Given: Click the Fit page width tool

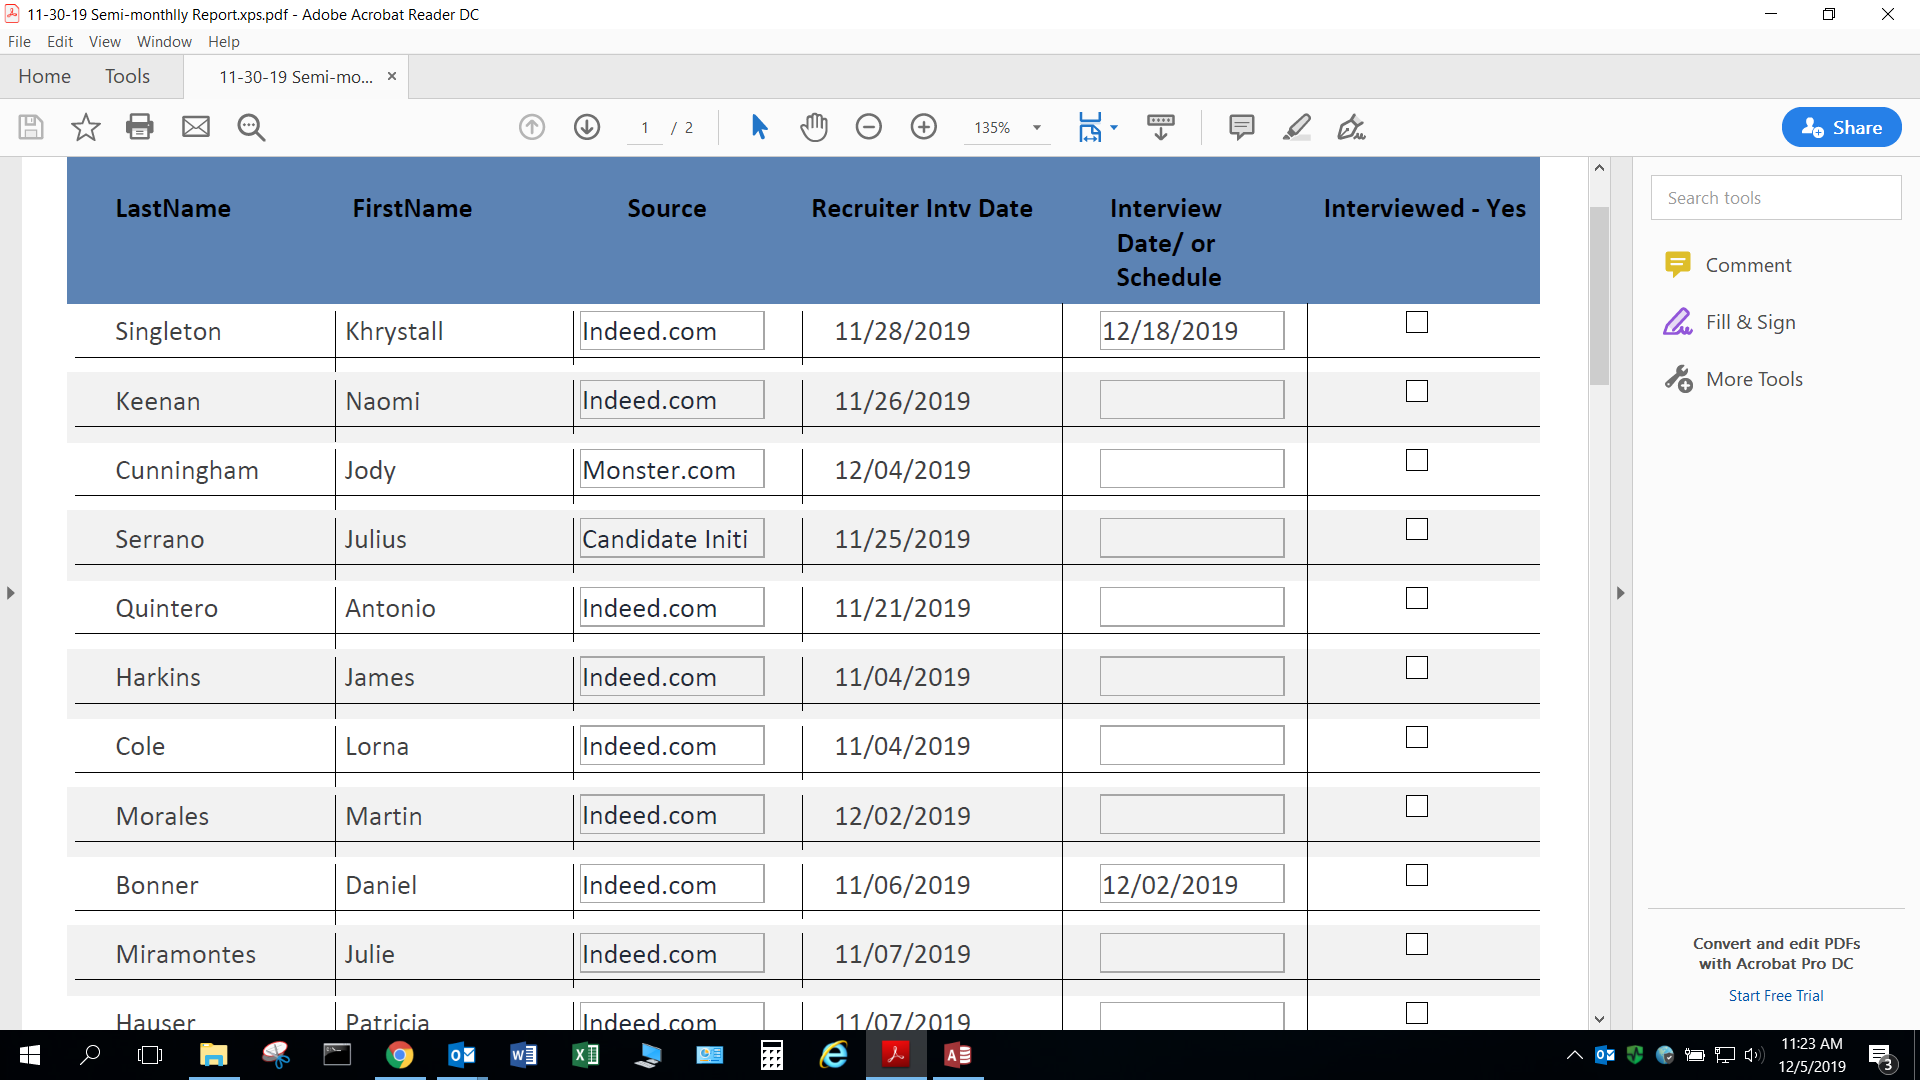Looking at the screenshot, I should click(1090, 127).
